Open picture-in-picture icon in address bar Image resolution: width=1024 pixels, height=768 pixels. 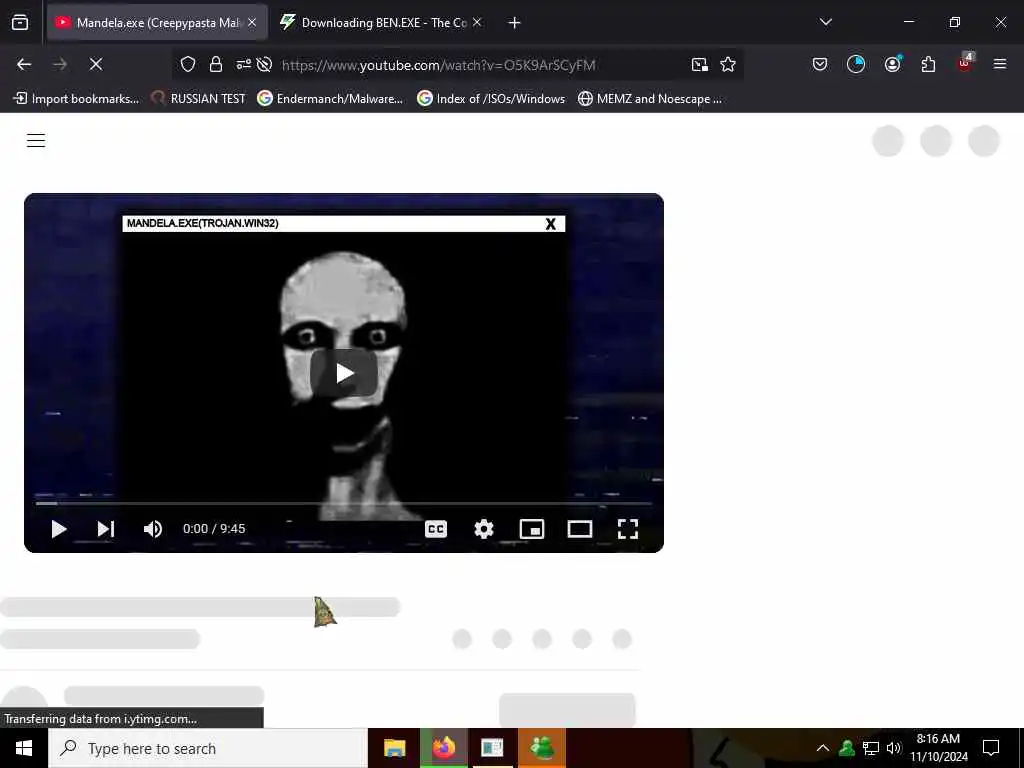point(699,64)
